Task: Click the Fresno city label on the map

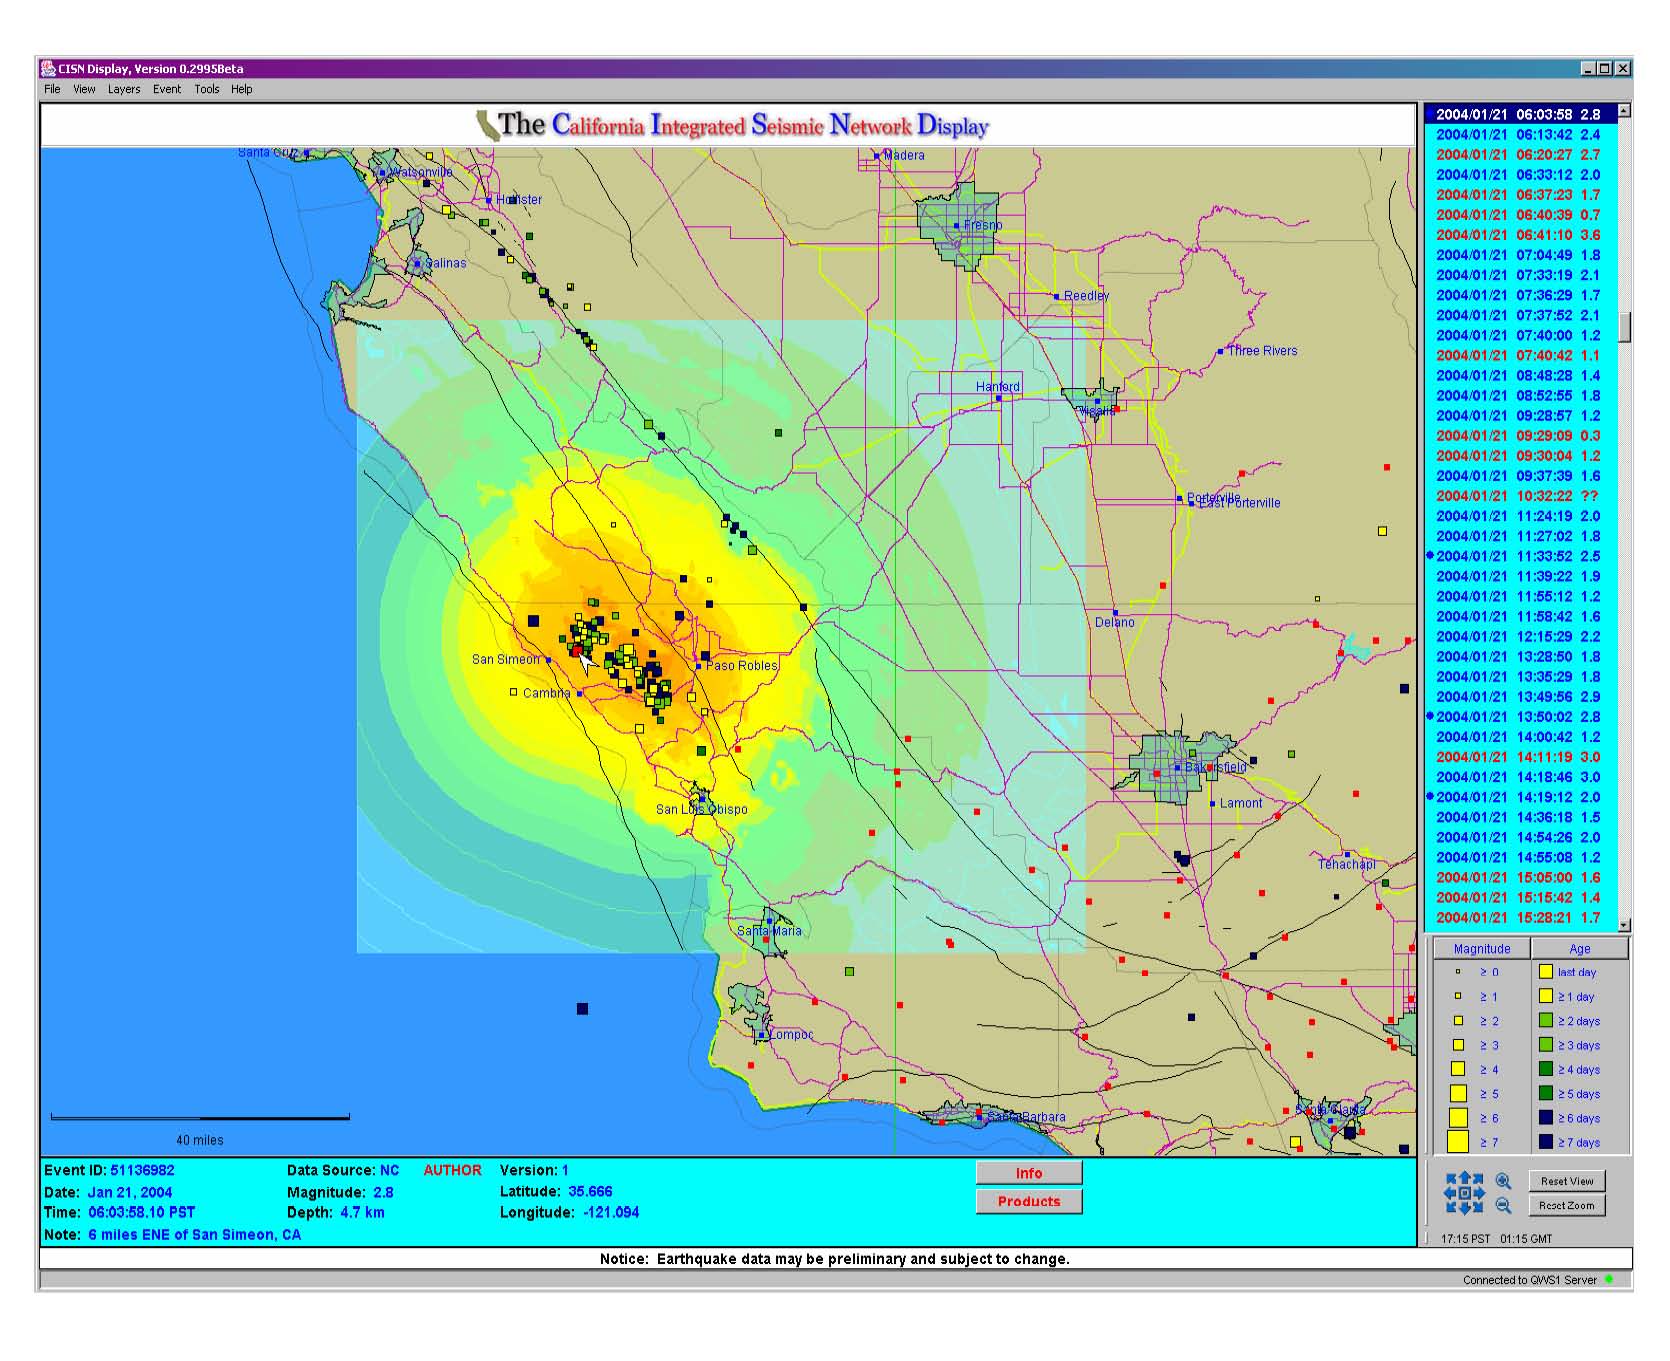Action: point(983,225)
